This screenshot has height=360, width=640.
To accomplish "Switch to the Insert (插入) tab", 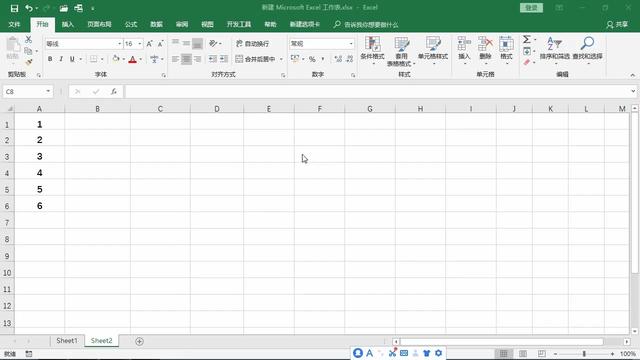I will 68,24.
